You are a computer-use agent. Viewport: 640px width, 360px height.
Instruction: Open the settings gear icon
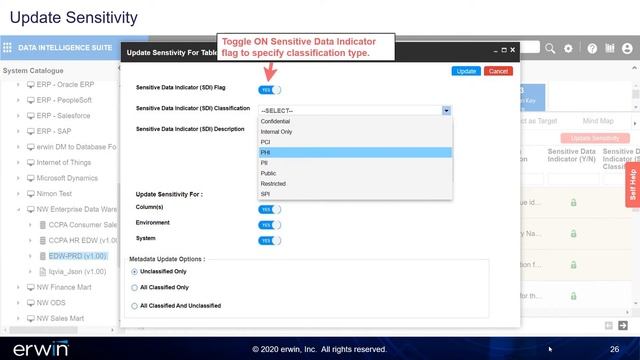click(x=568, y=49)
